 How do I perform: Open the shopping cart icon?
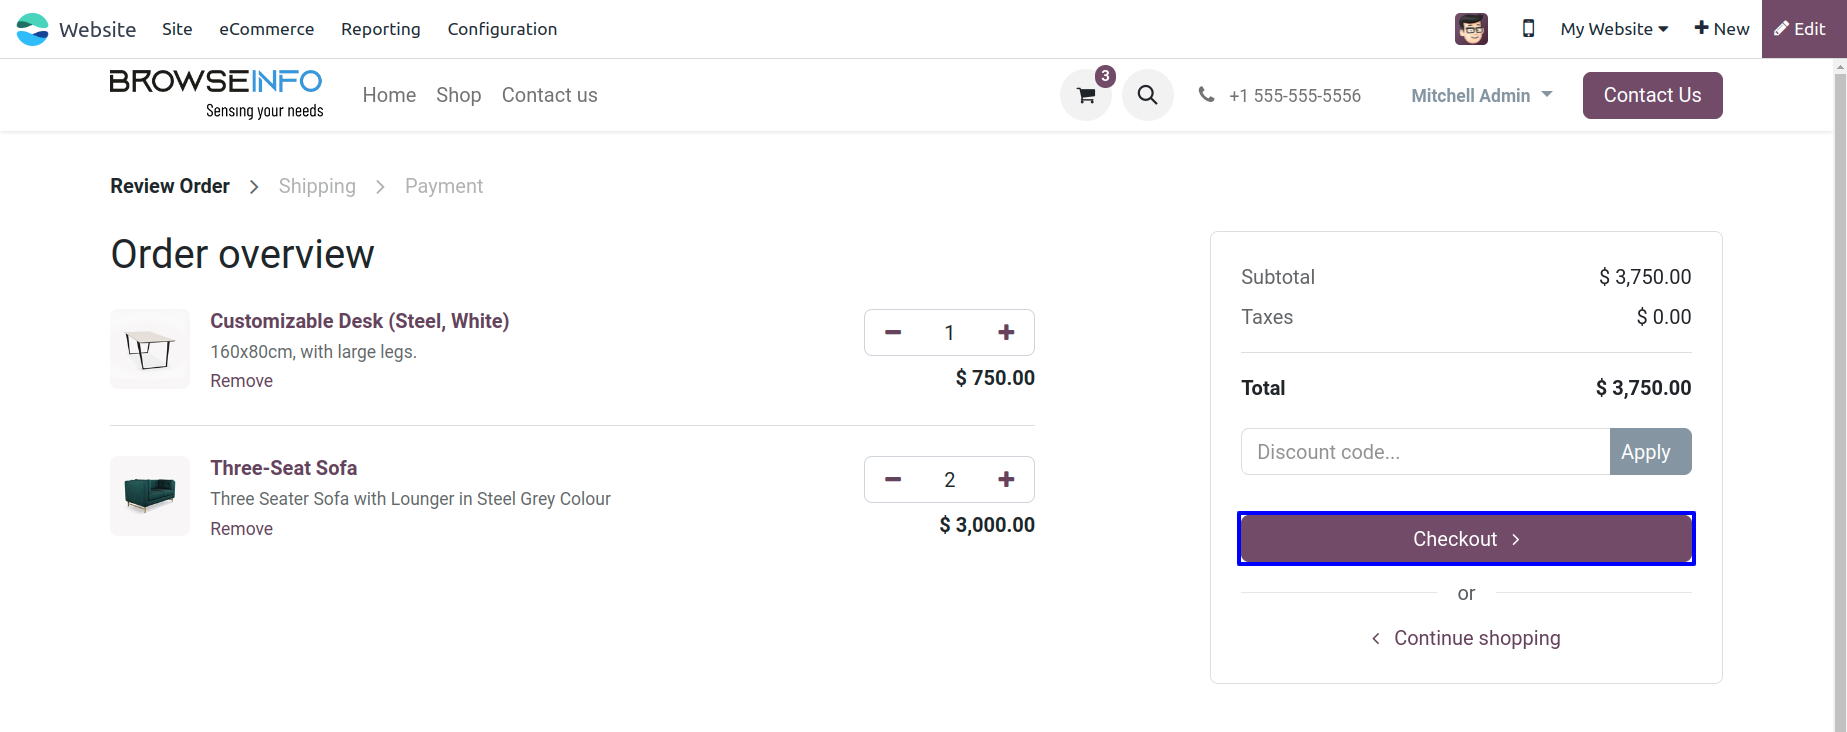click(1086, 96)
